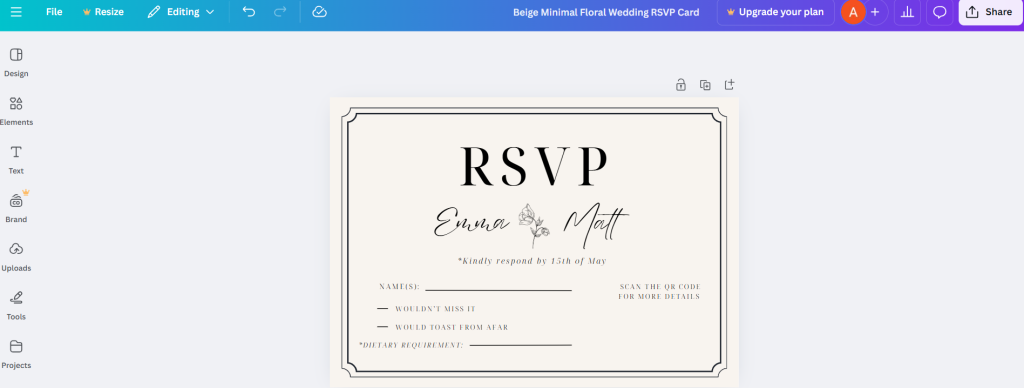Image resolution: width=1024 pixels, height=388 pixels.
Task: Click Upgrade your plan button
Action: [x=775, y=12]
